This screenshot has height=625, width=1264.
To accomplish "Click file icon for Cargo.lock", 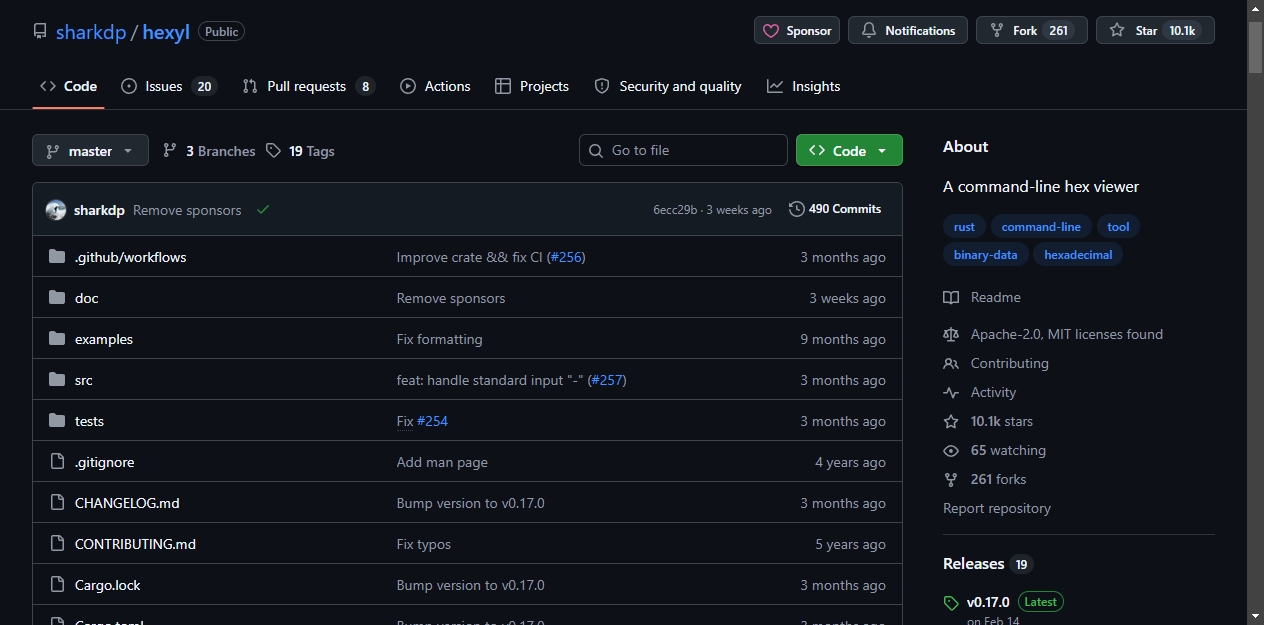I will [57, 585].
